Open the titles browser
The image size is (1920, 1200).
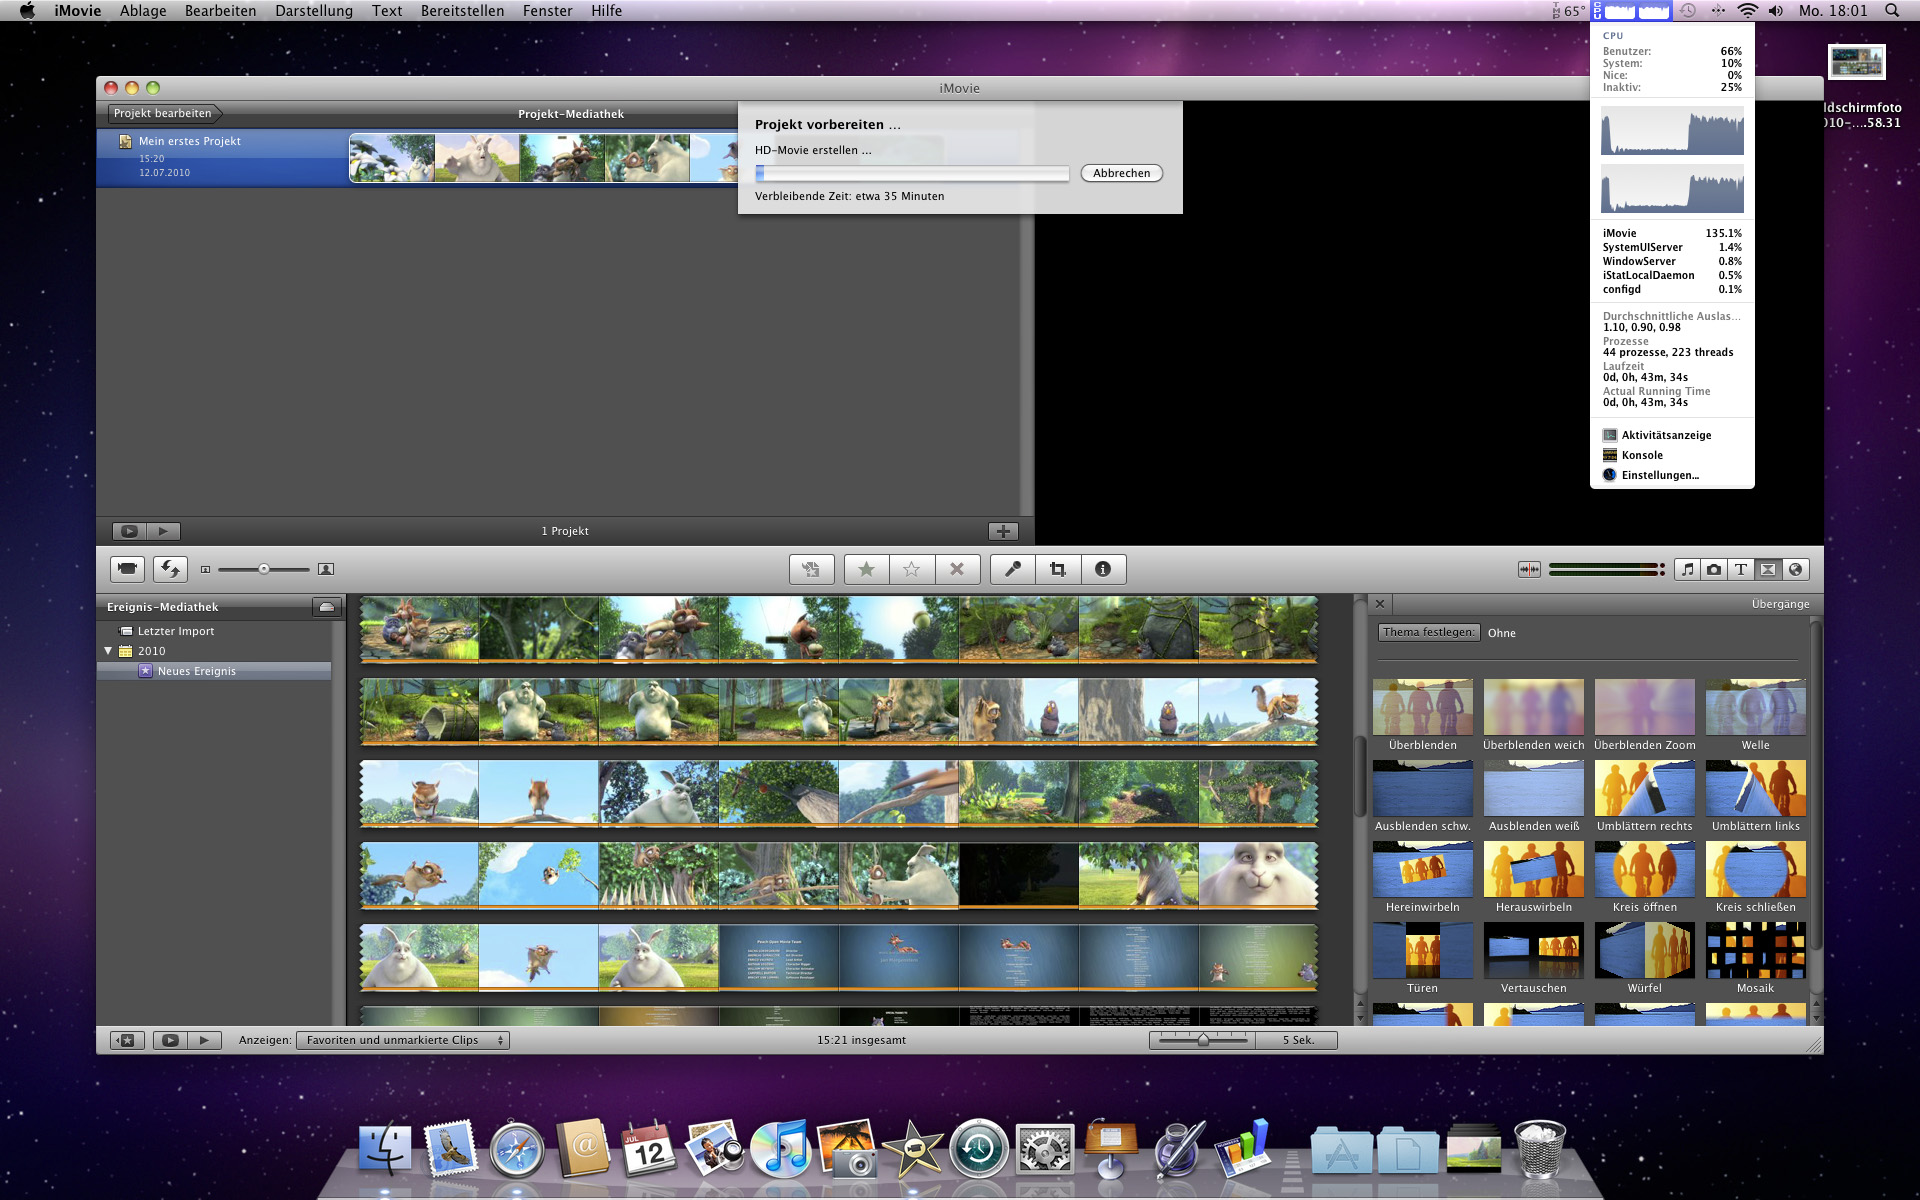coord(1741,569)
